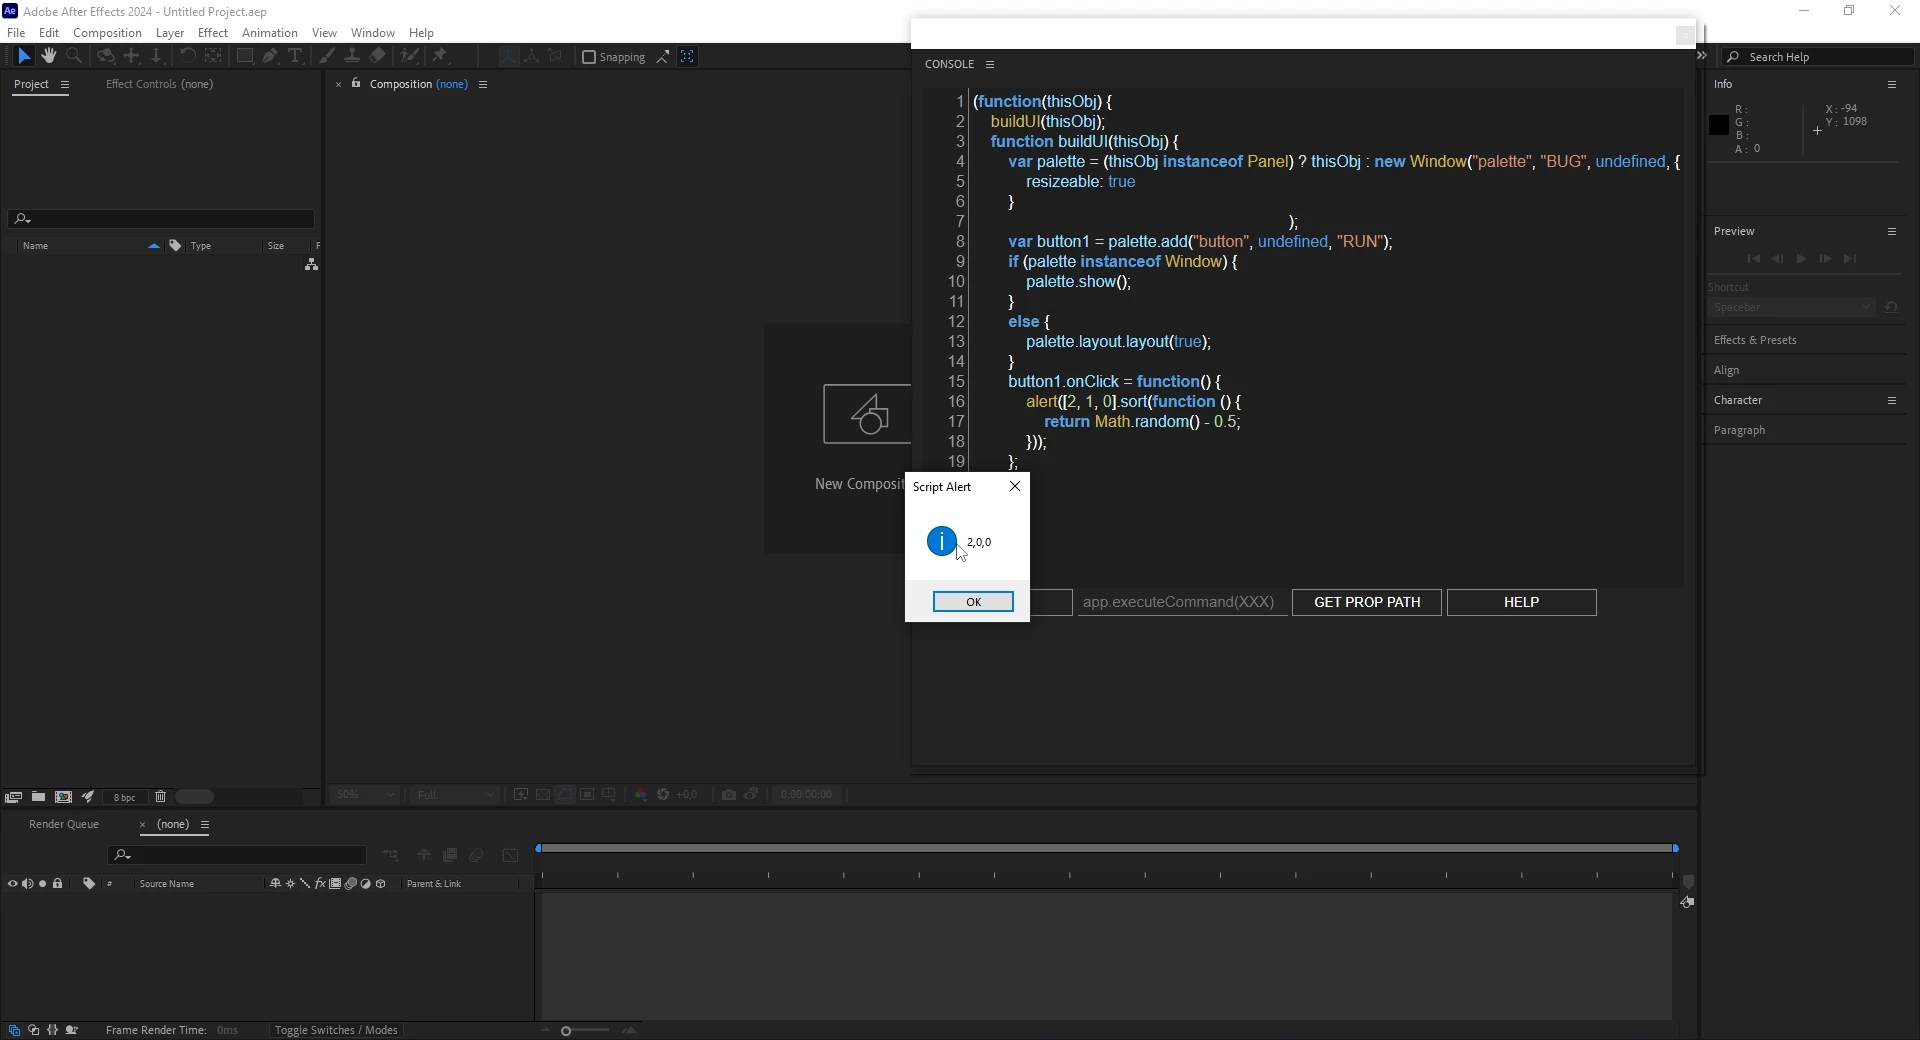The image size is (1920, 1040).
Task: Select the Brush tool
Action: click(x=327, y=57)
